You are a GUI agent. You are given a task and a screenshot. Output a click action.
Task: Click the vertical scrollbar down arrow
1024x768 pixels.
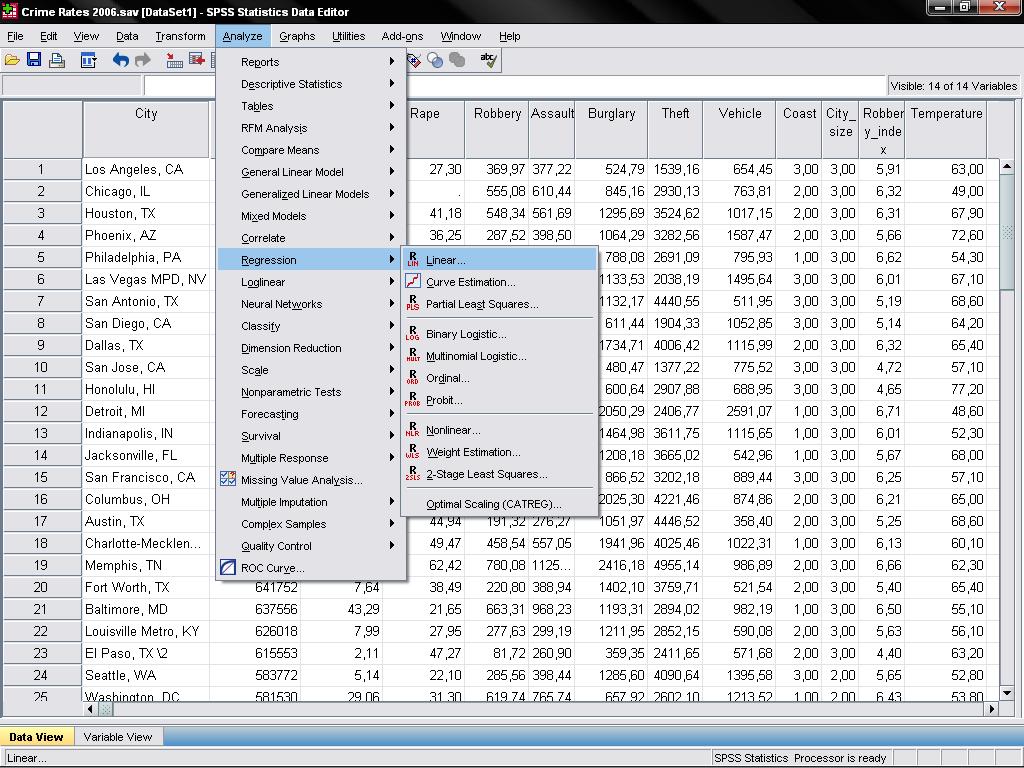click(x=1007, y=694)
